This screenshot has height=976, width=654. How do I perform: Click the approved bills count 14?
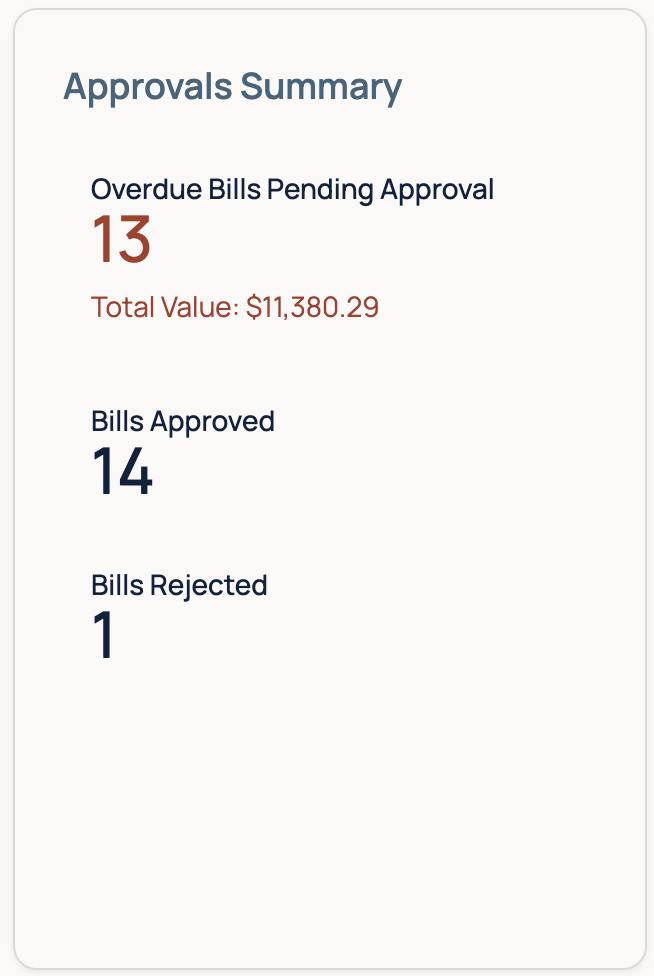pyautogui.click(x=122, y=472)
